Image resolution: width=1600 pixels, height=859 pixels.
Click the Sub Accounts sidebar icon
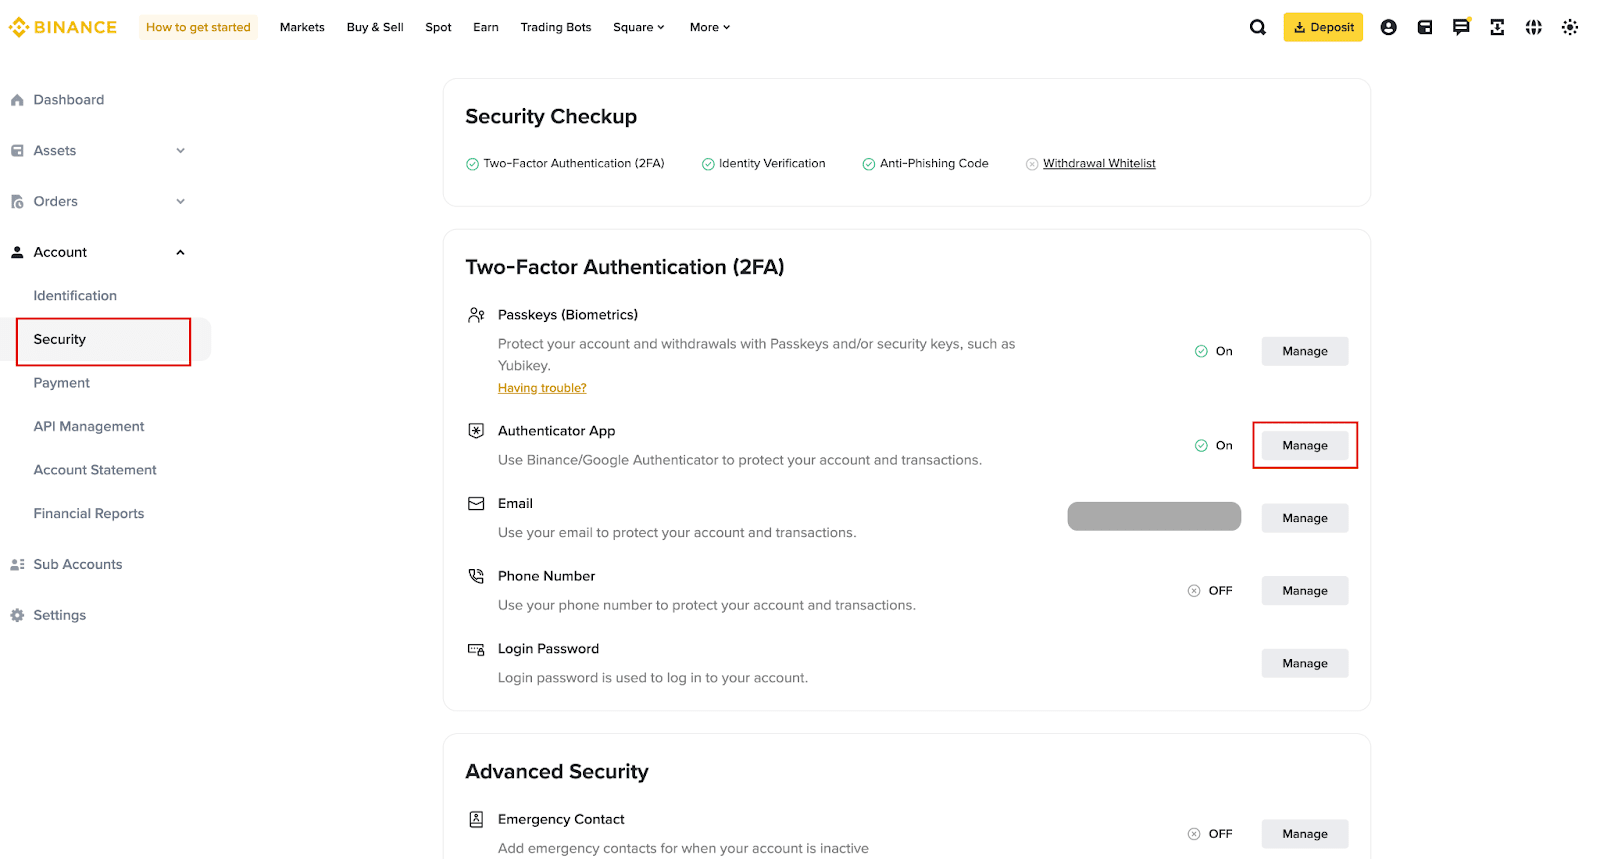[x=17, y=564]
